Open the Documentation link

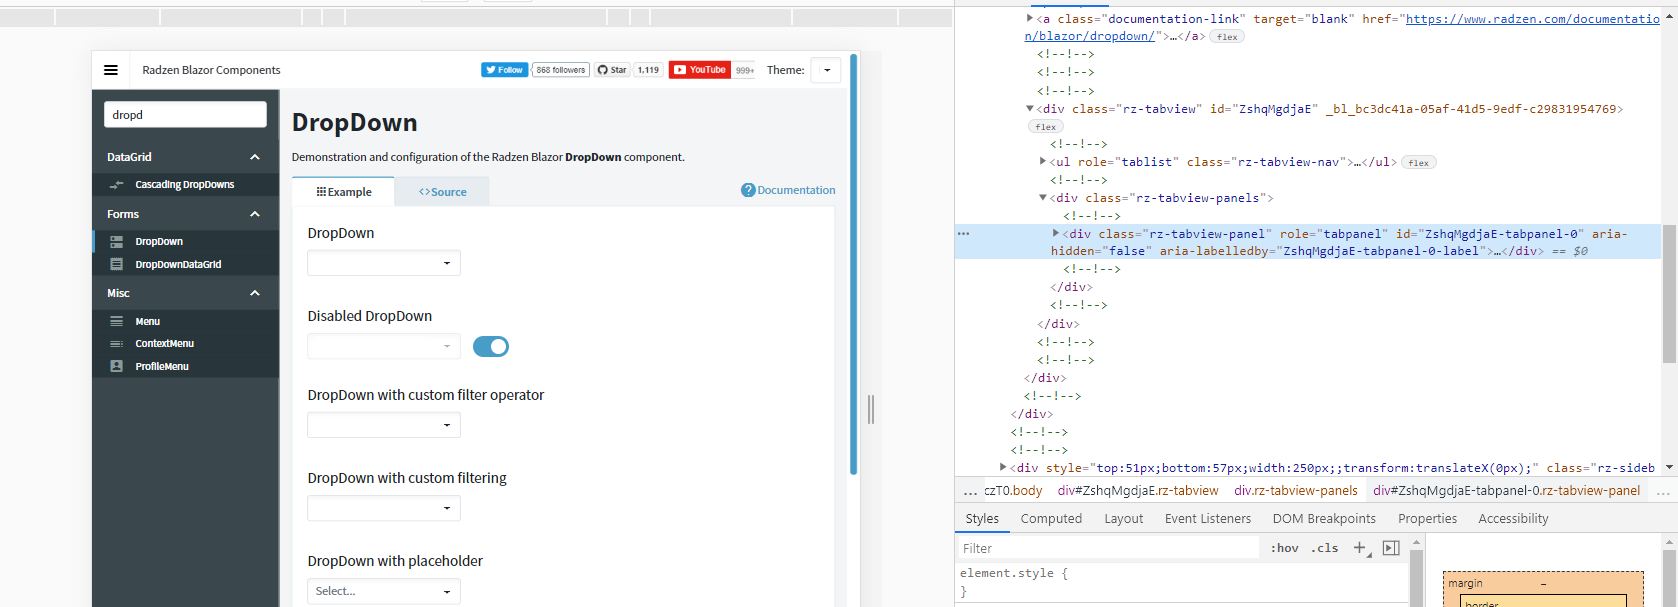pyautogui.click(x=796, y=190)
